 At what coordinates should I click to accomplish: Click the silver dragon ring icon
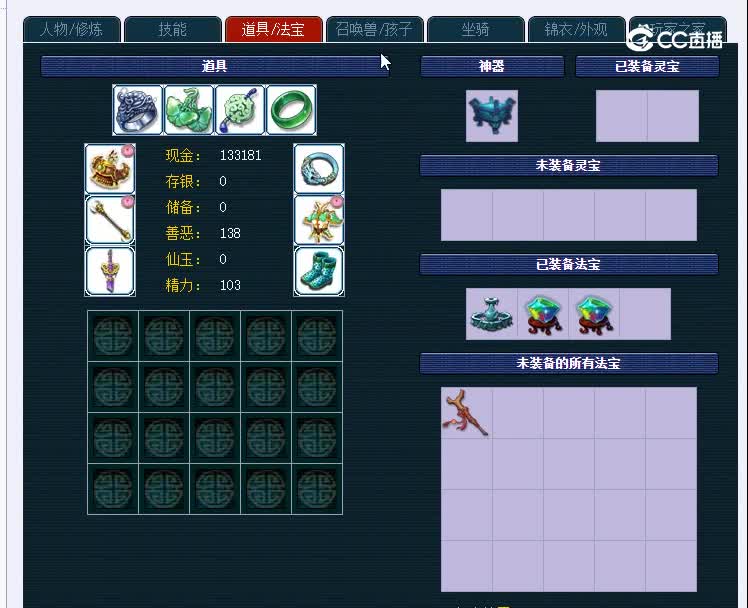[138, 110]
